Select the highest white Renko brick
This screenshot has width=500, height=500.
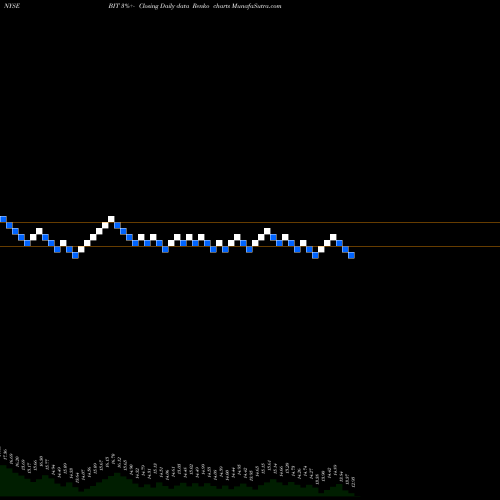tap(111, 219)
